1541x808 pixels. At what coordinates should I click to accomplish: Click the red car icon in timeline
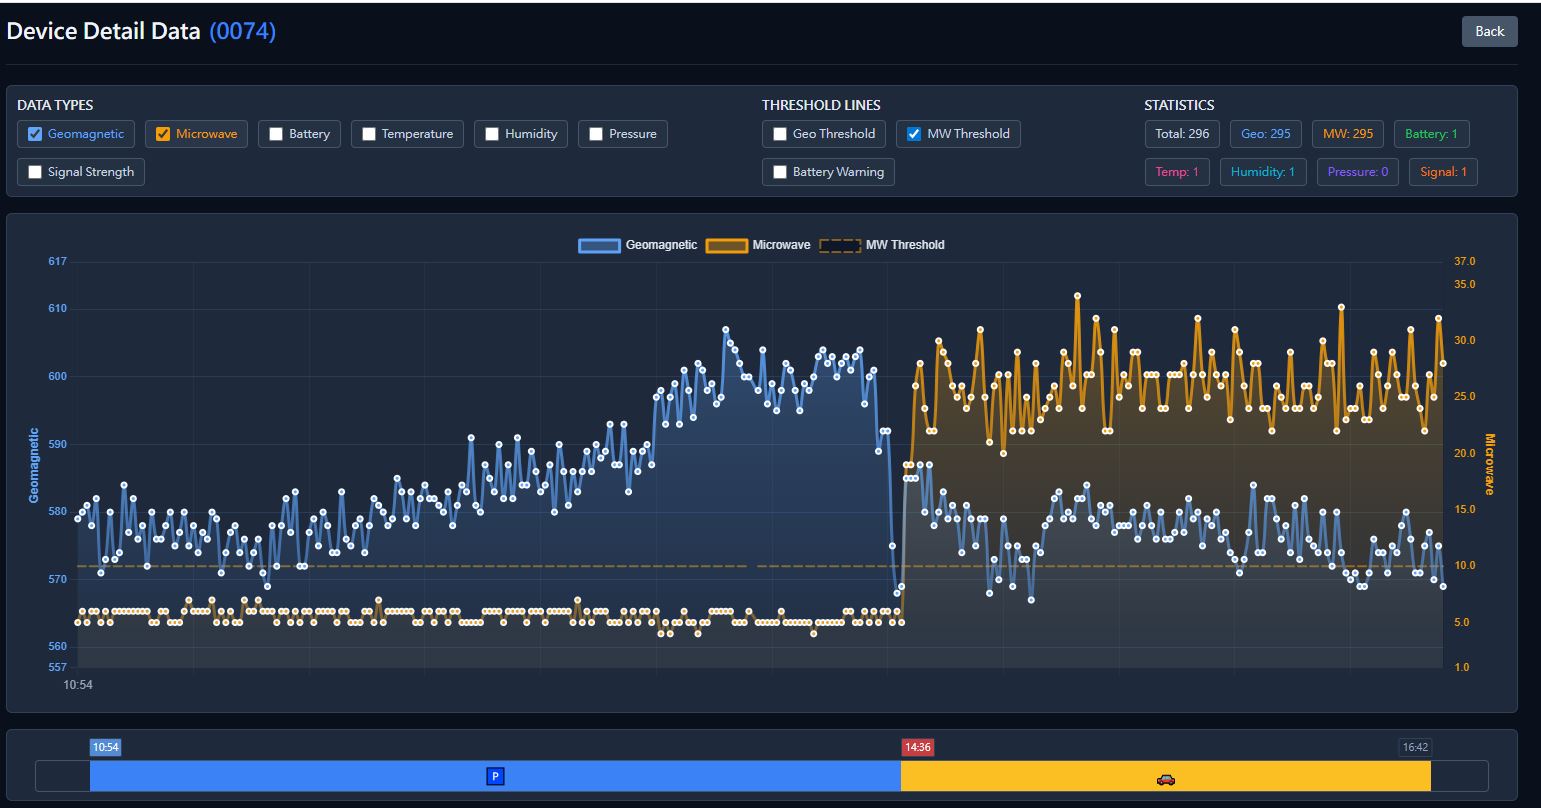(1165, 779)
